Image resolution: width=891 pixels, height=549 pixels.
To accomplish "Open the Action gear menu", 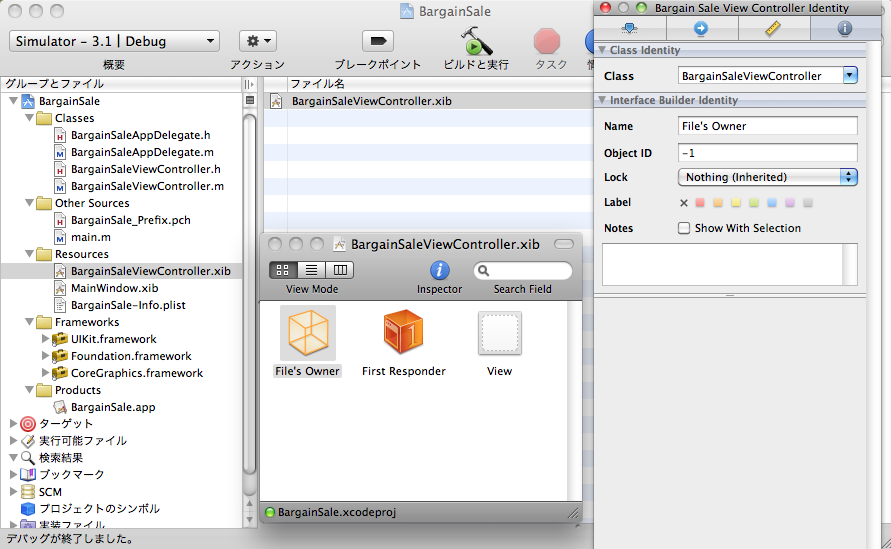I will tap(258, 41).
